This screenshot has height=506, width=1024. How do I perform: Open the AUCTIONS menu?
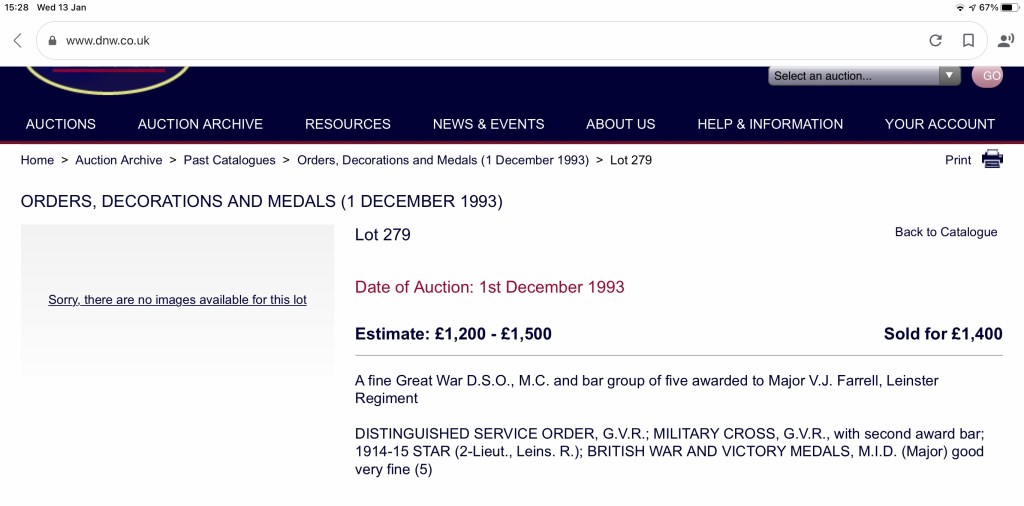pyautogui.click(x=61, y=124)
